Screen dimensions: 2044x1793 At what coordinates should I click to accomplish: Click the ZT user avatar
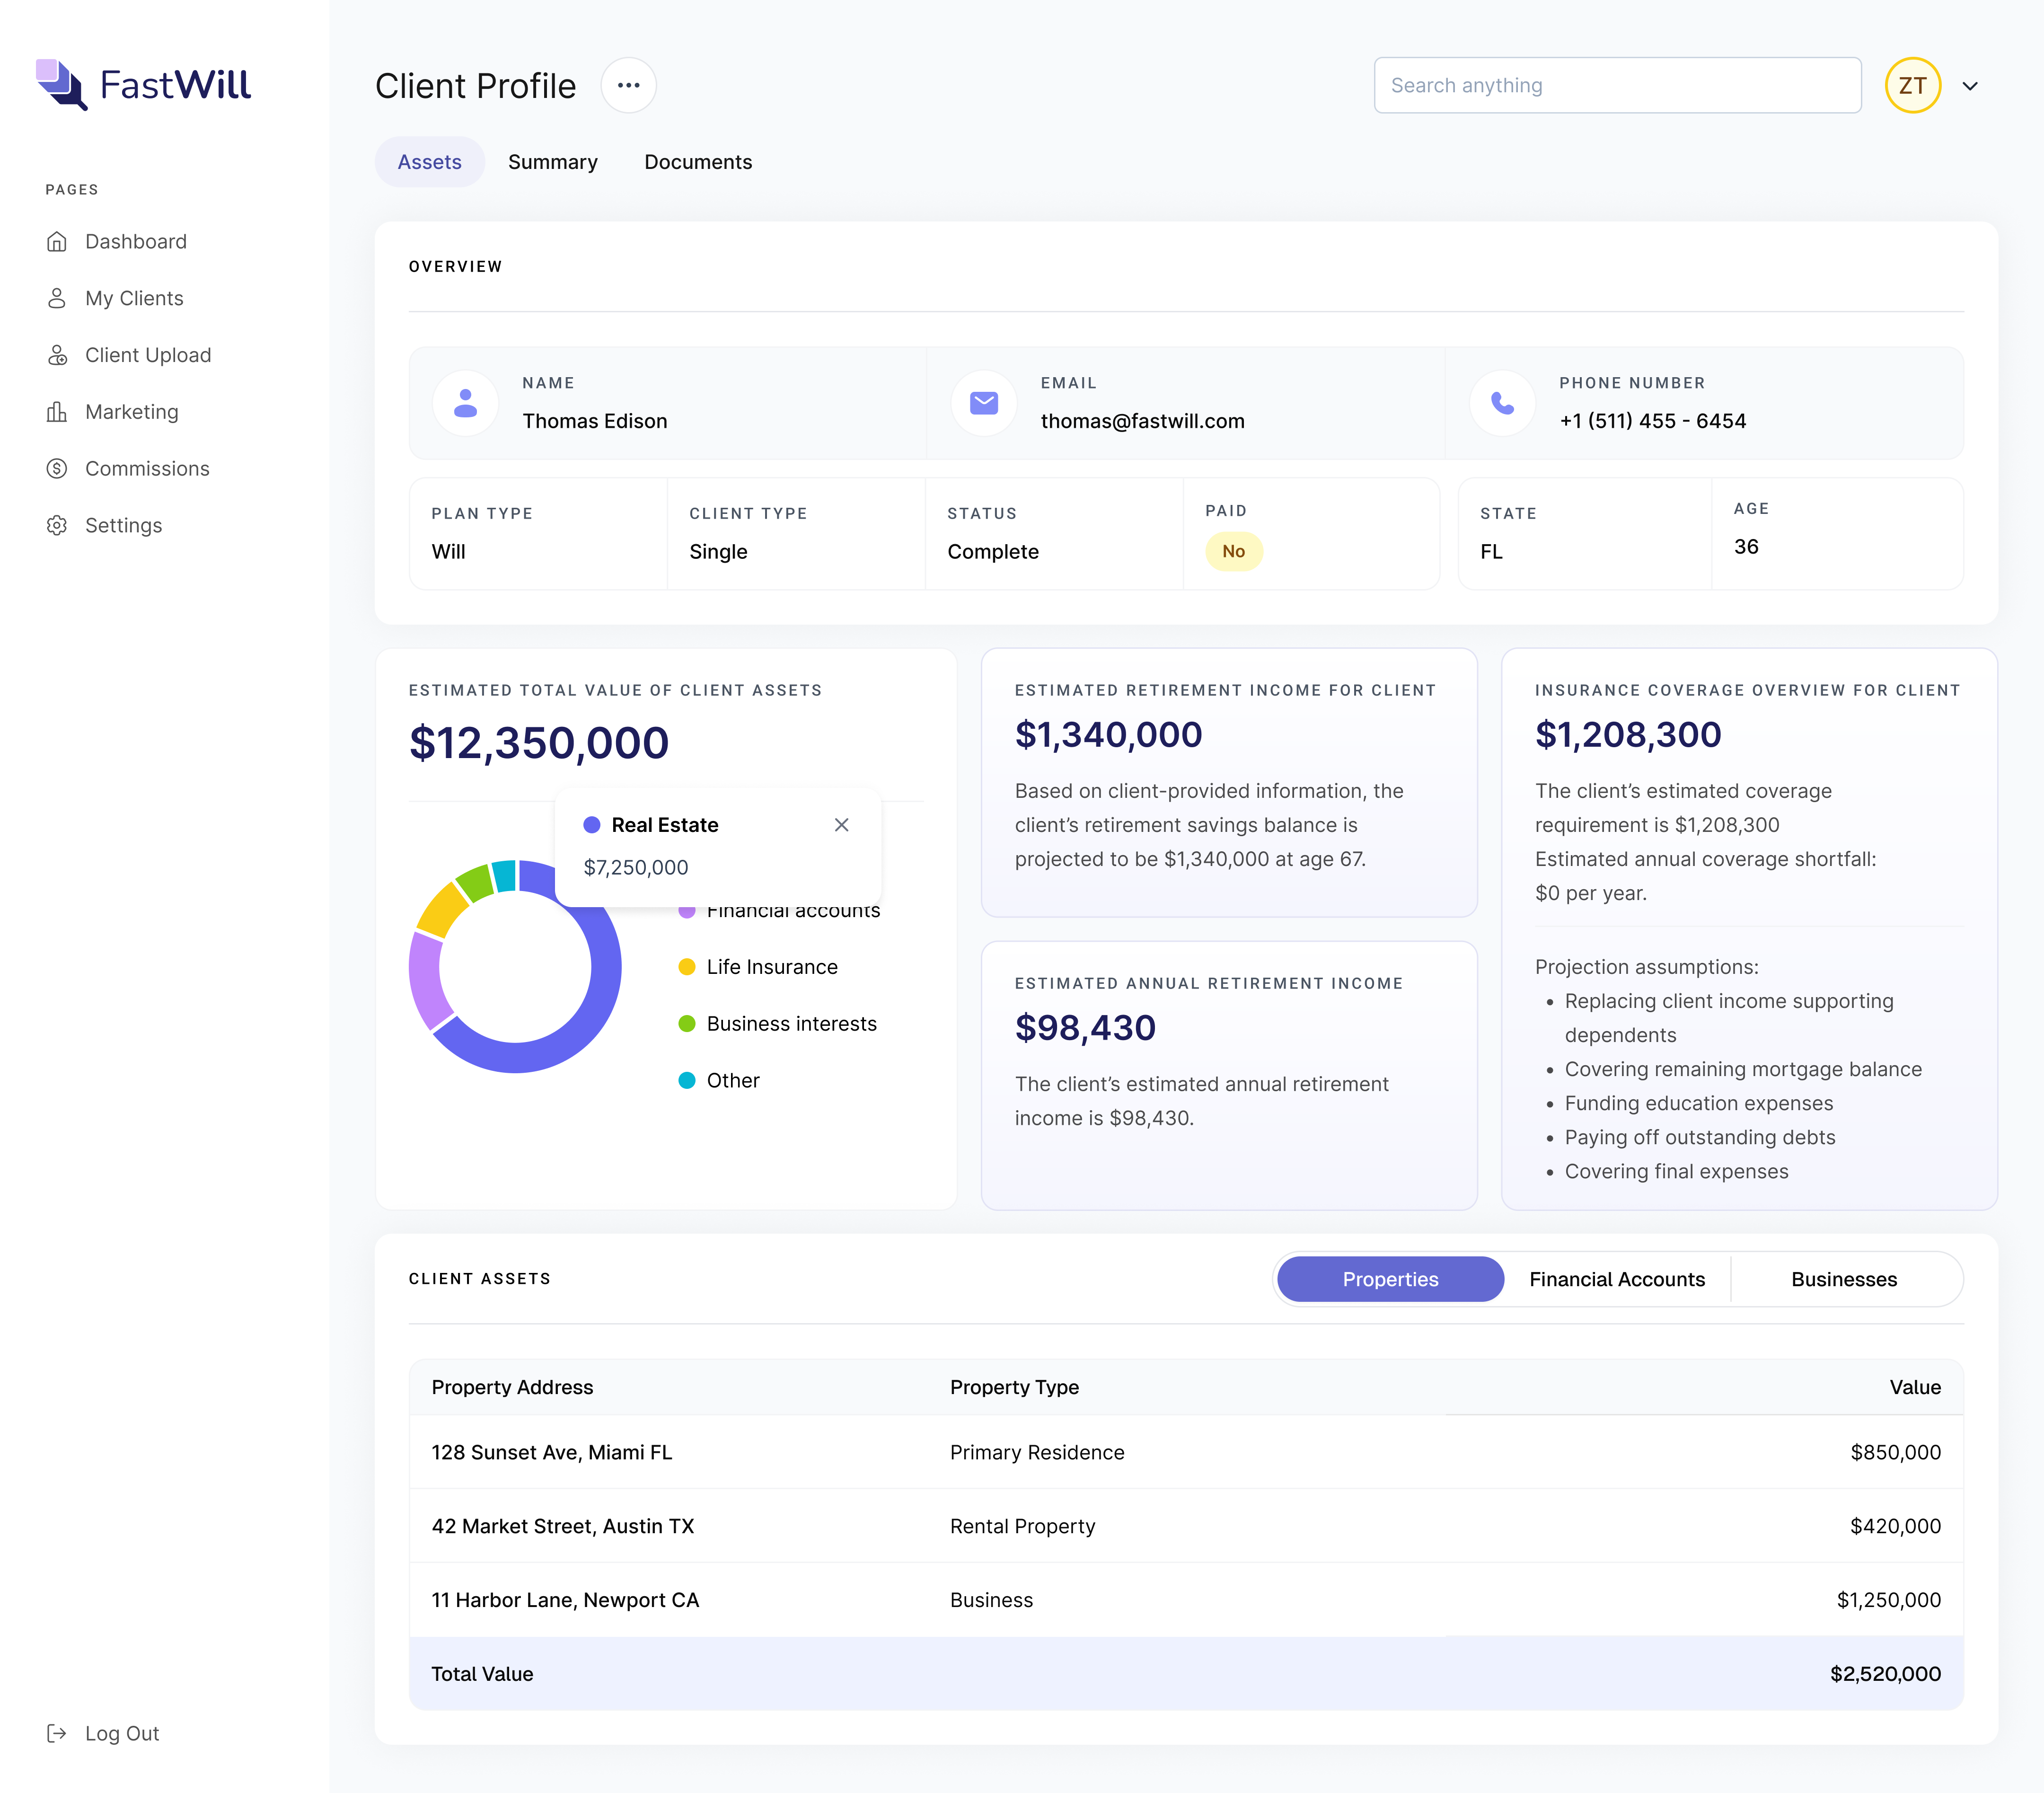(x=1912, y=85)
